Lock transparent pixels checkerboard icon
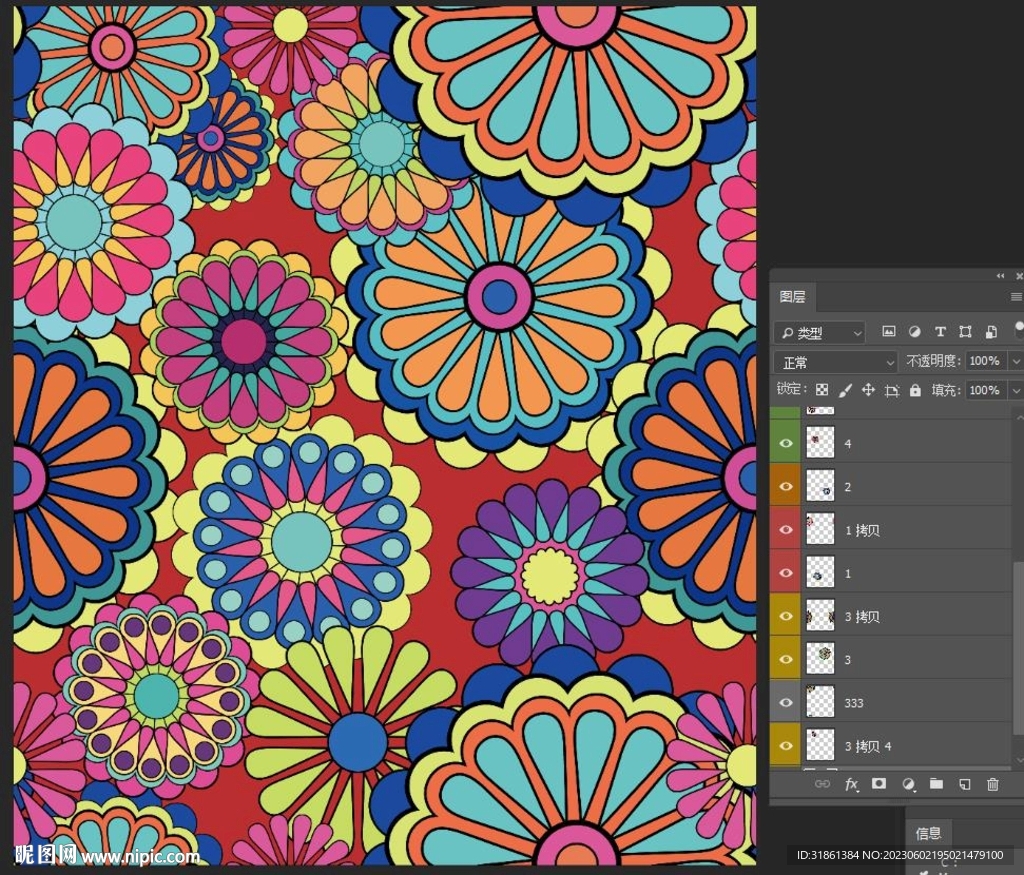 point(822,390)
